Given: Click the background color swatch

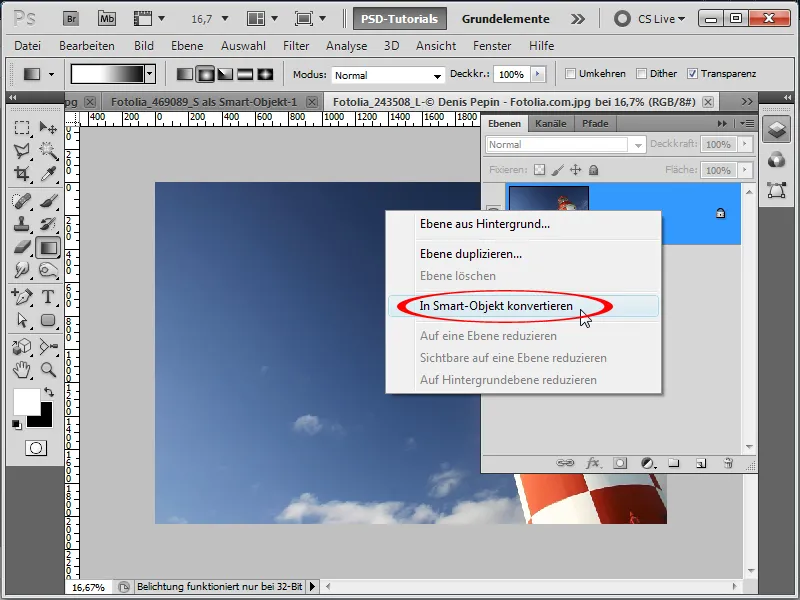Looking at the screenshot, I should [44, 418].
